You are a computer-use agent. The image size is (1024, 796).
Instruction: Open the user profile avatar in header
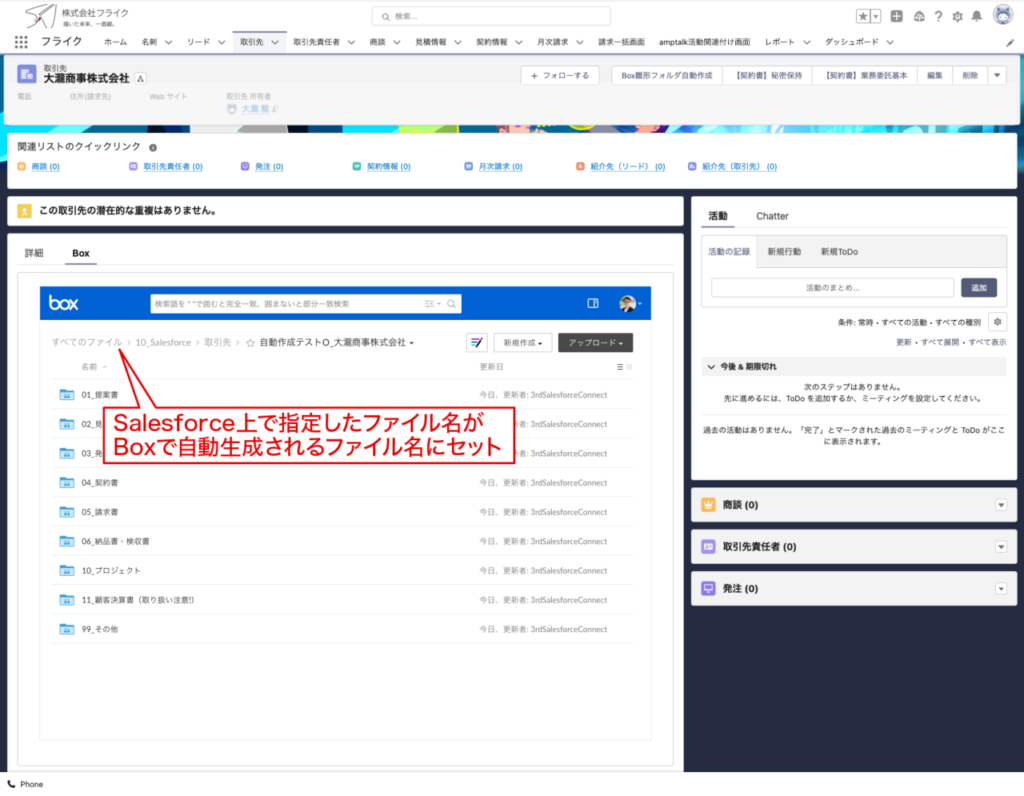pos(1002,14)
